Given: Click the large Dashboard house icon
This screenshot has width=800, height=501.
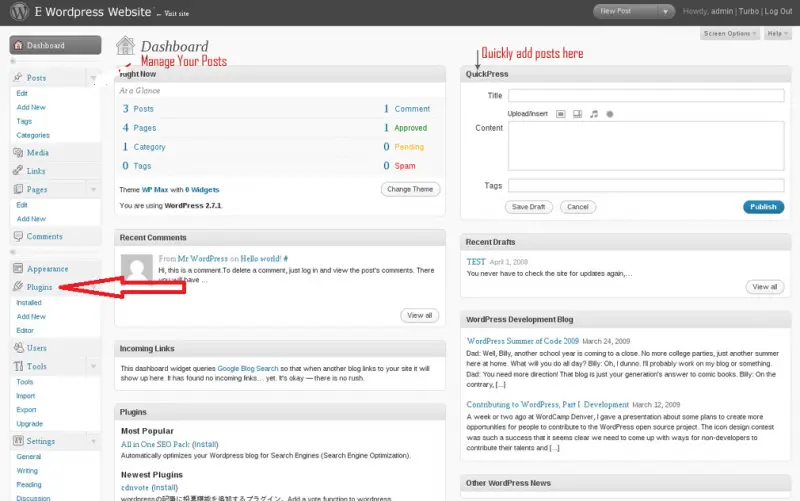Looking at the screenshot, I should [x=125, y=45].
